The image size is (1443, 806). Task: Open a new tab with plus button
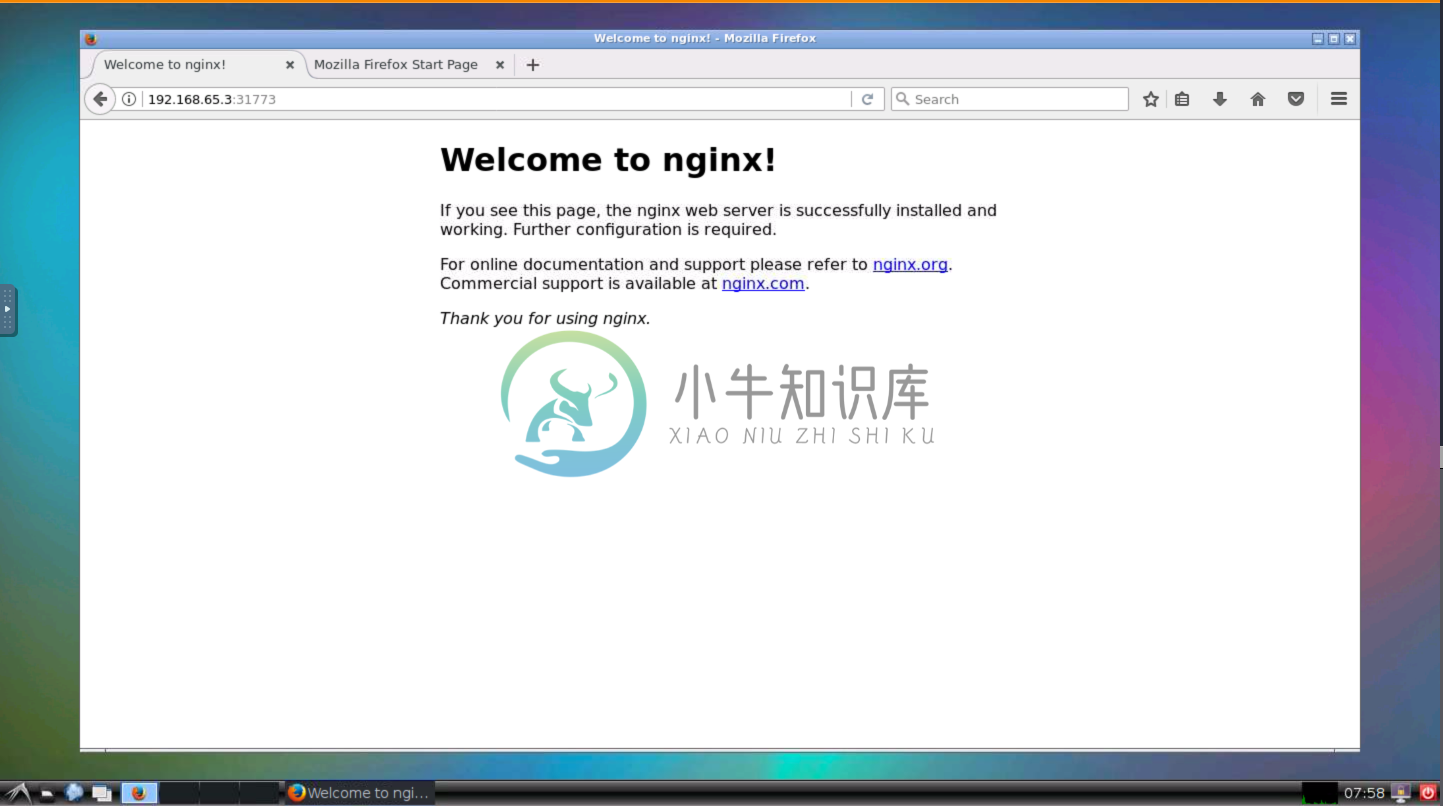533,65
